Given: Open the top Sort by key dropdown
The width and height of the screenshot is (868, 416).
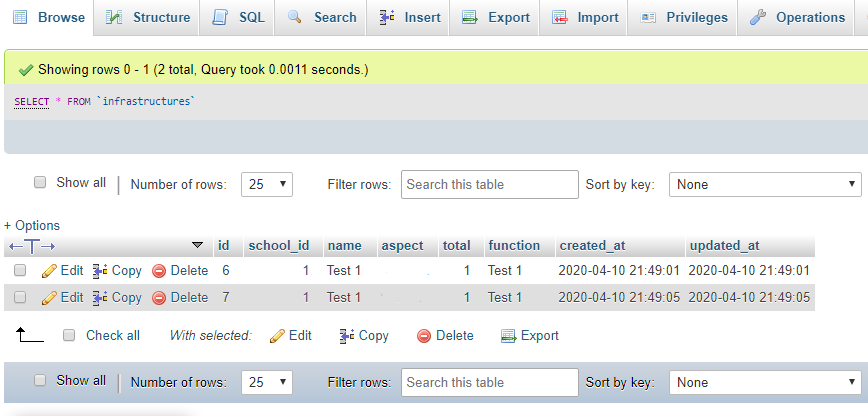Looking at the screenshot, I should click(x=765, y=184).
